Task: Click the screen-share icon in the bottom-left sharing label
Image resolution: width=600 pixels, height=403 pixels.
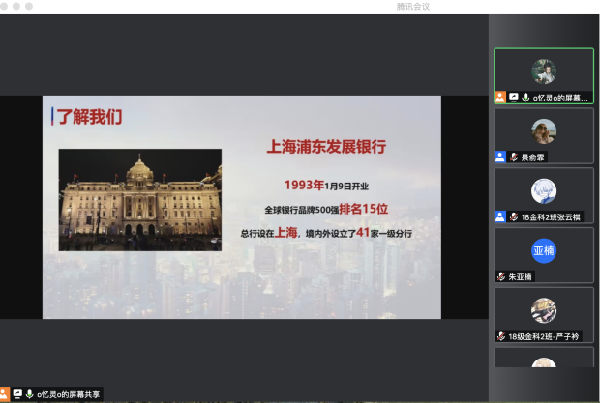Action: pos(18,394)
